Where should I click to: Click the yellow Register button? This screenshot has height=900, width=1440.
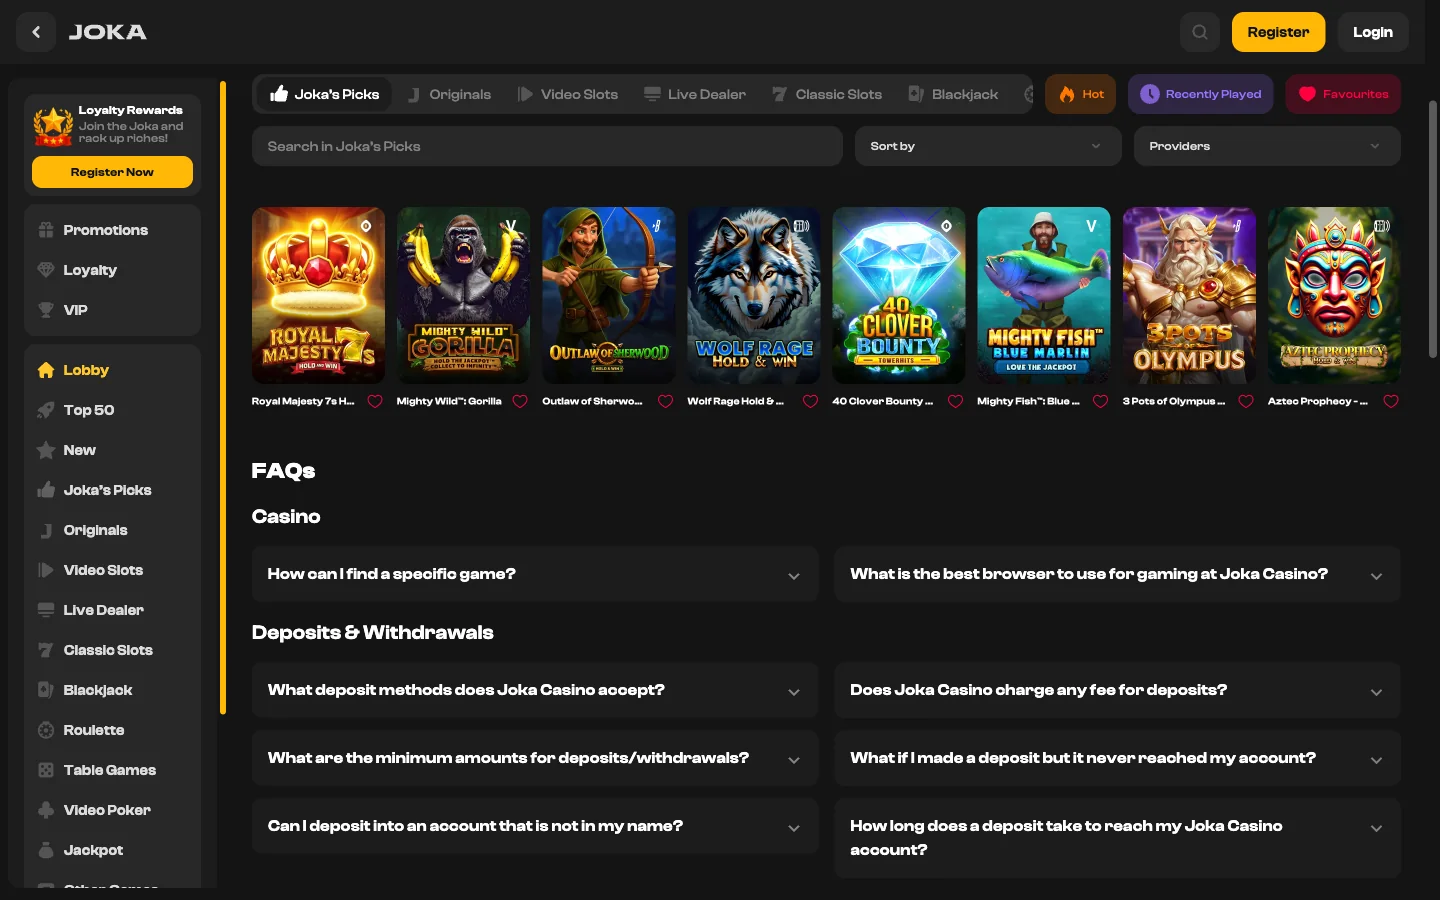point(1278,32)
